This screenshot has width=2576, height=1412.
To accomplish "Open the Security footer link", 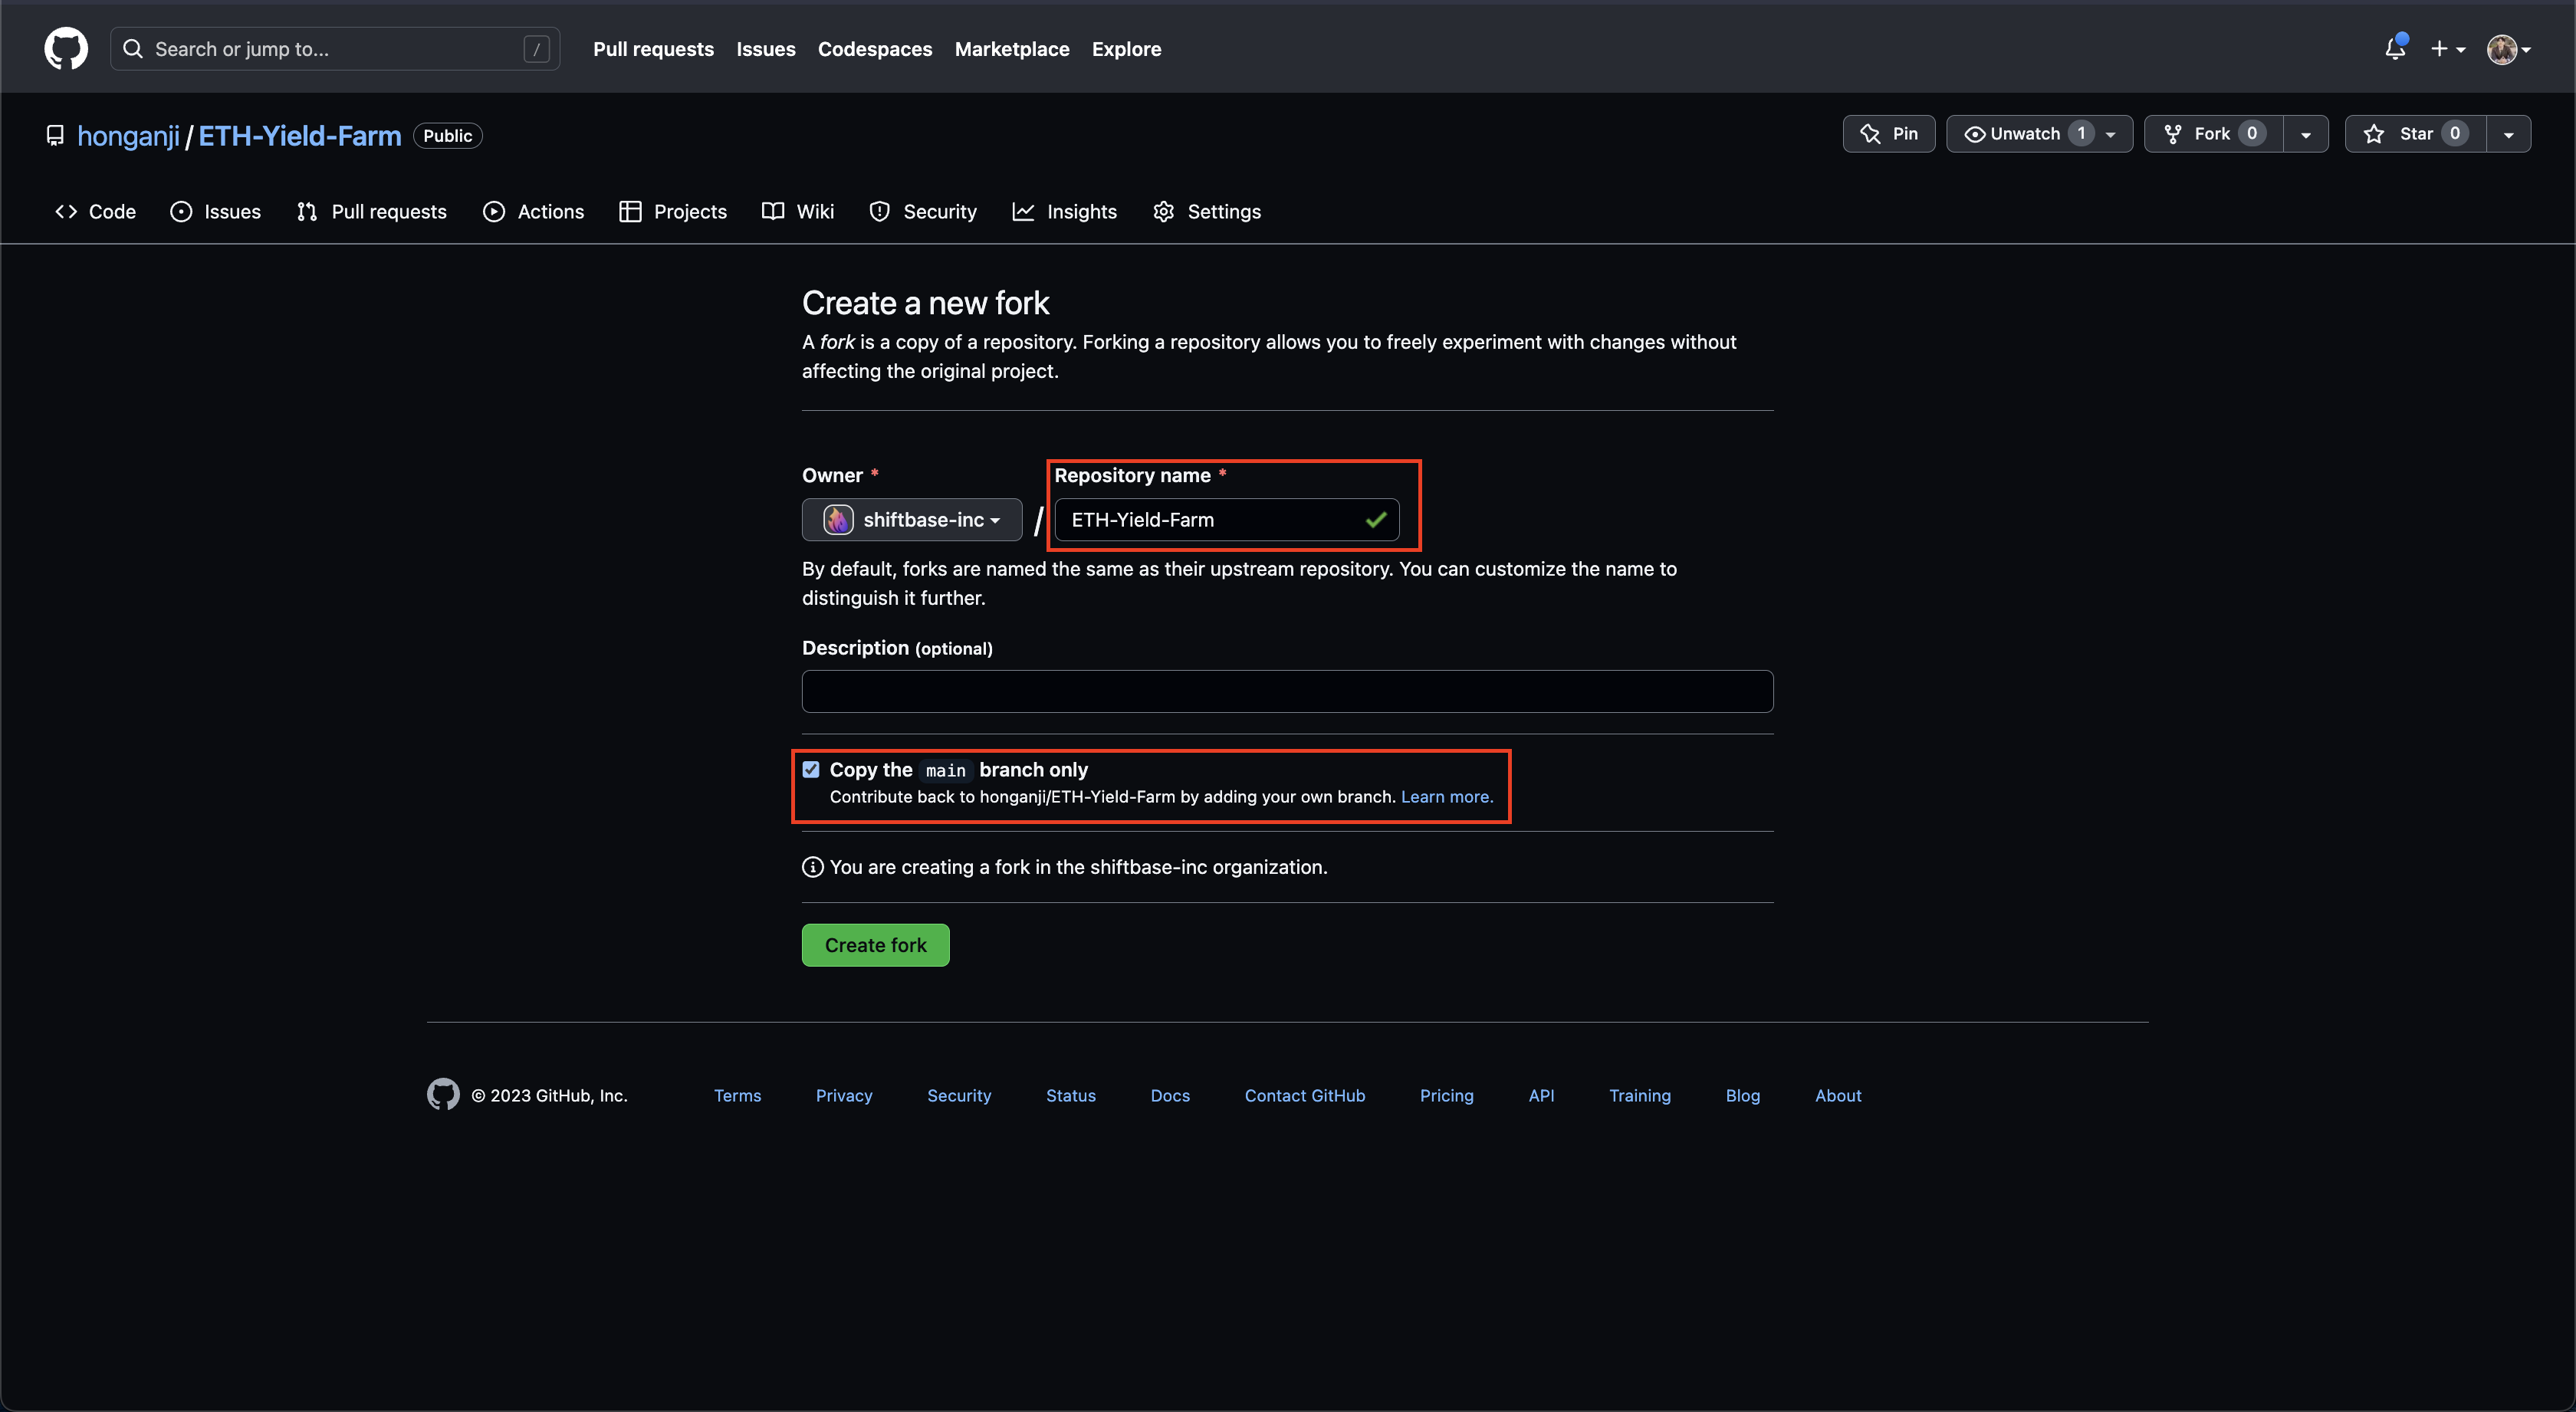I will (x=959, y=1096).
